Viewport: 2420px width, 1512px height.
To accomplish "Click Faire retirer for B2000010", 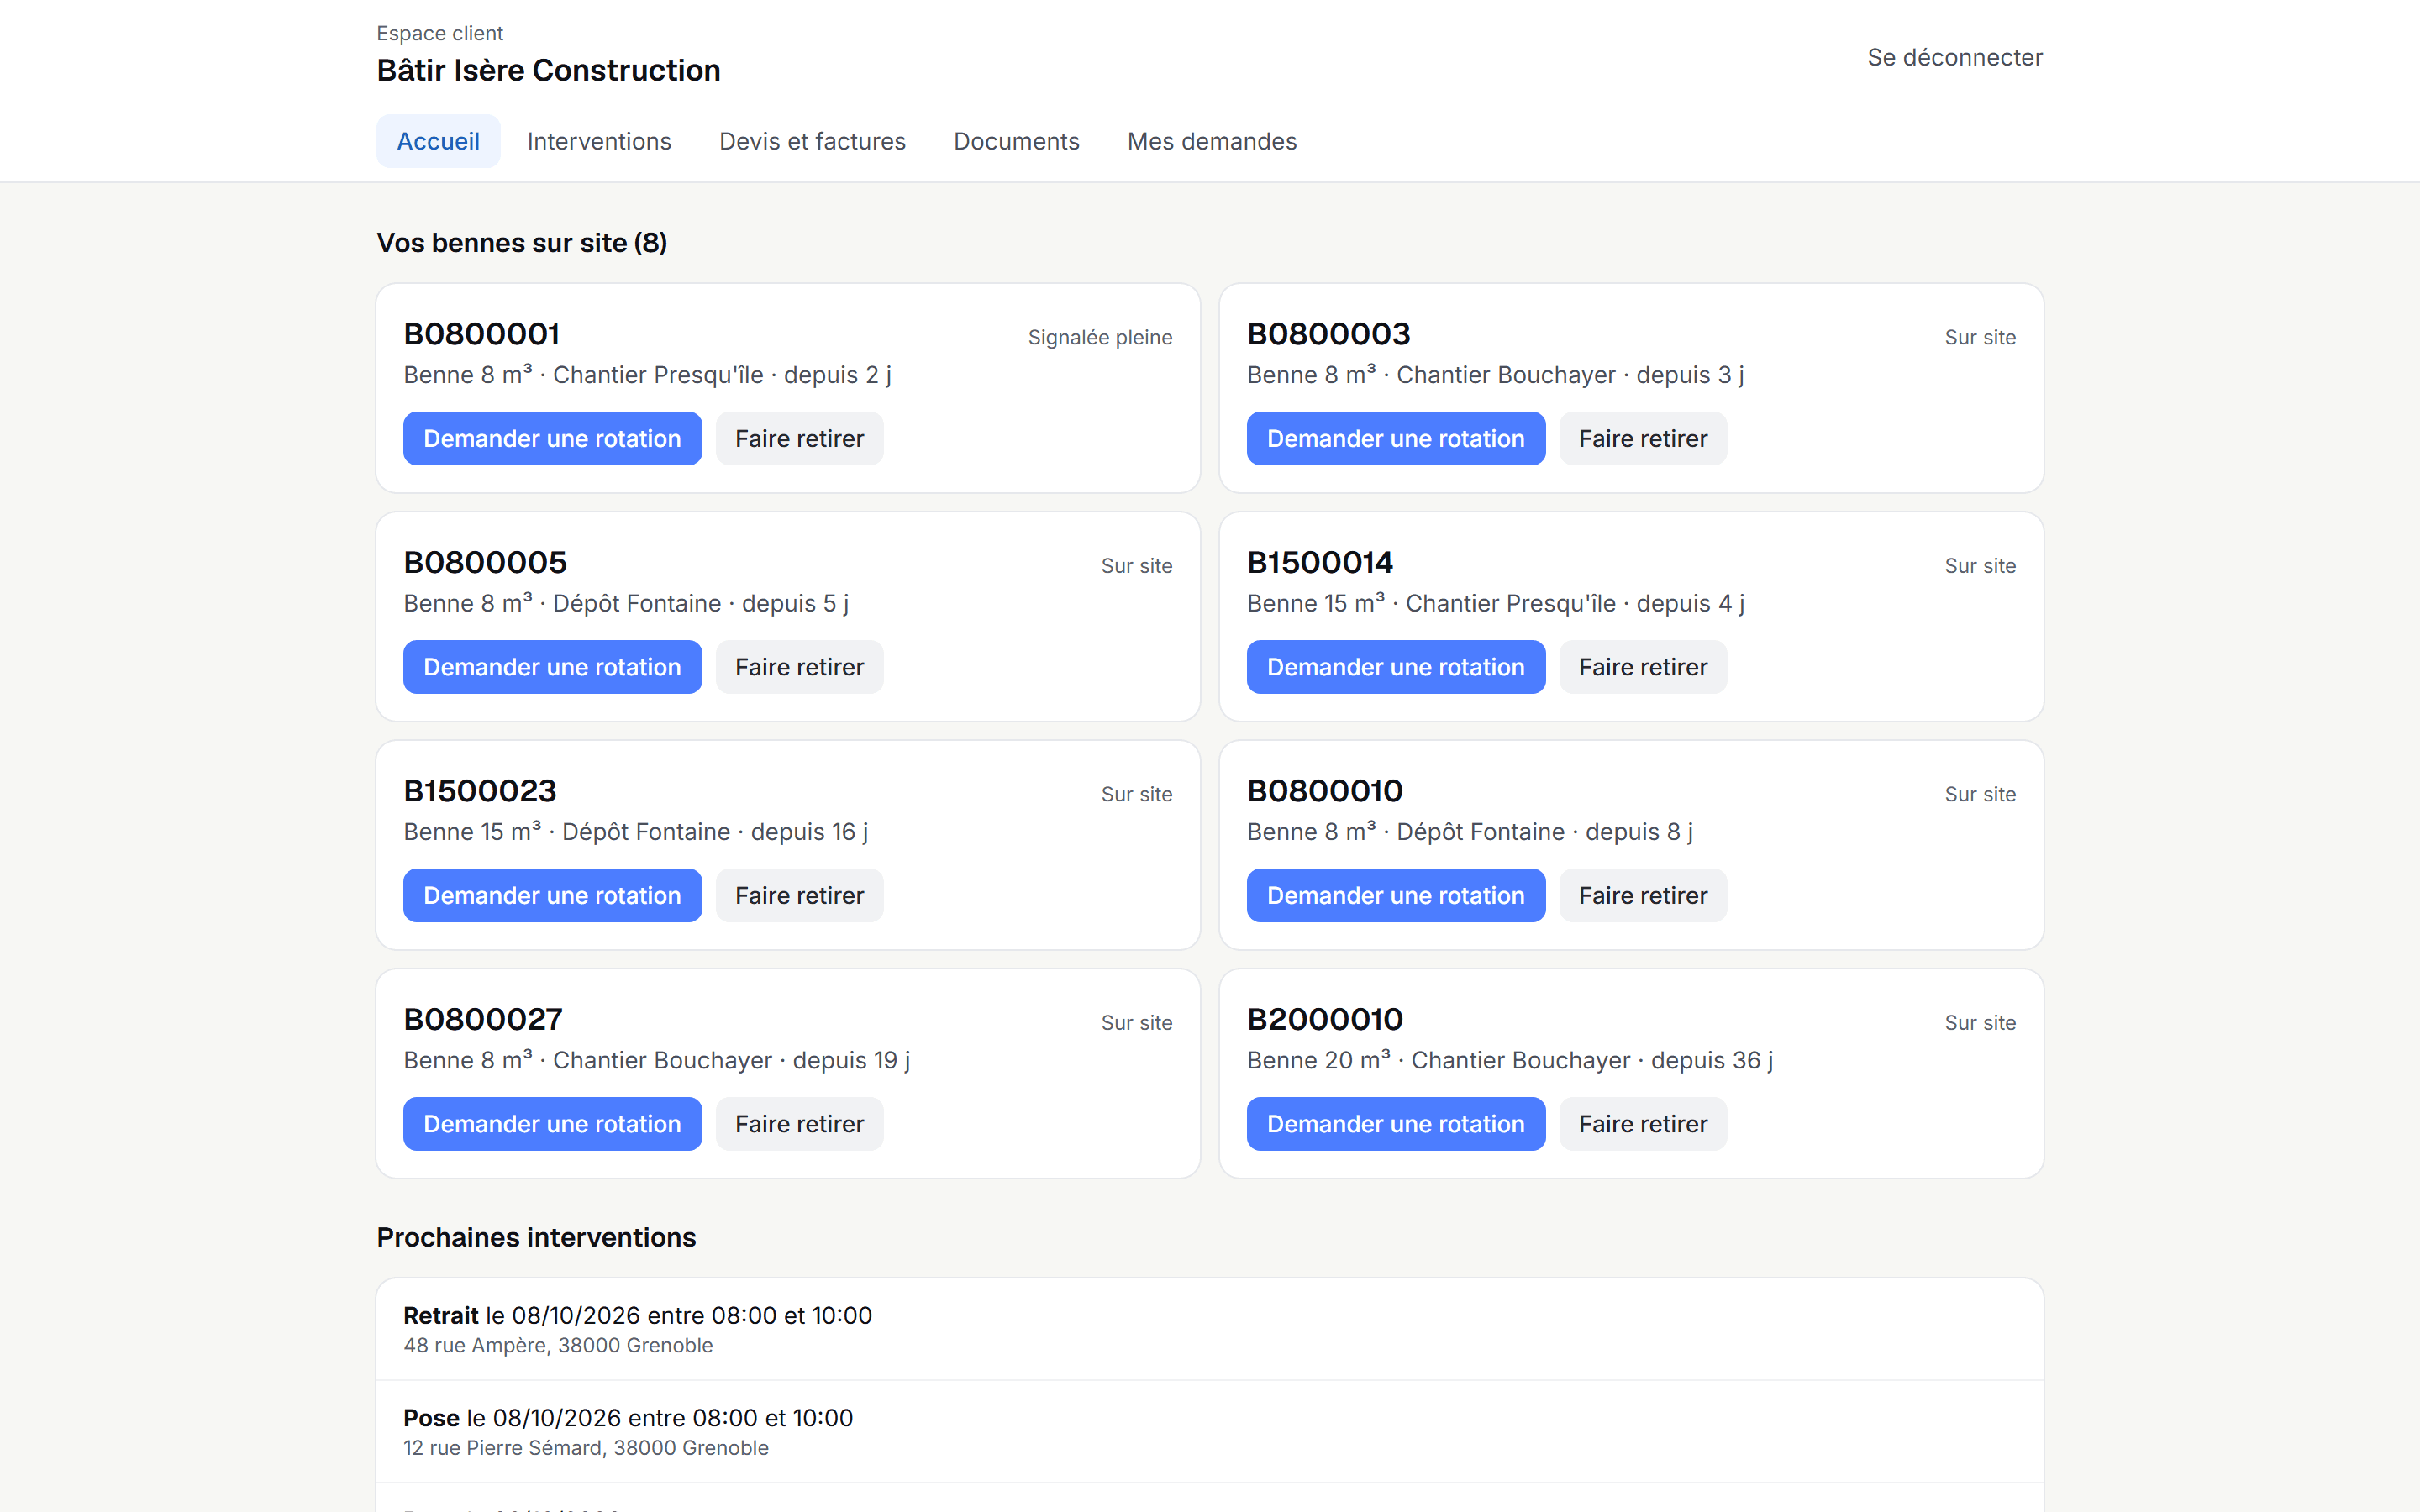I will [1643, 1124].
